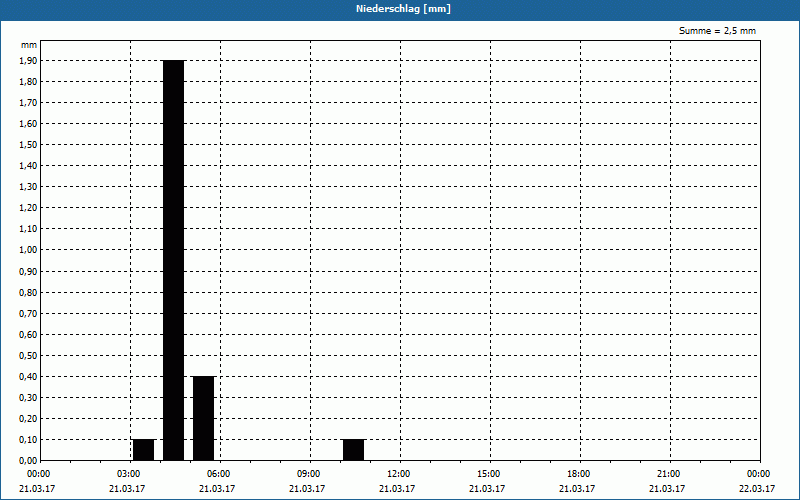Select the bar reaching 0,40 mm

click(x=204, y=418)
